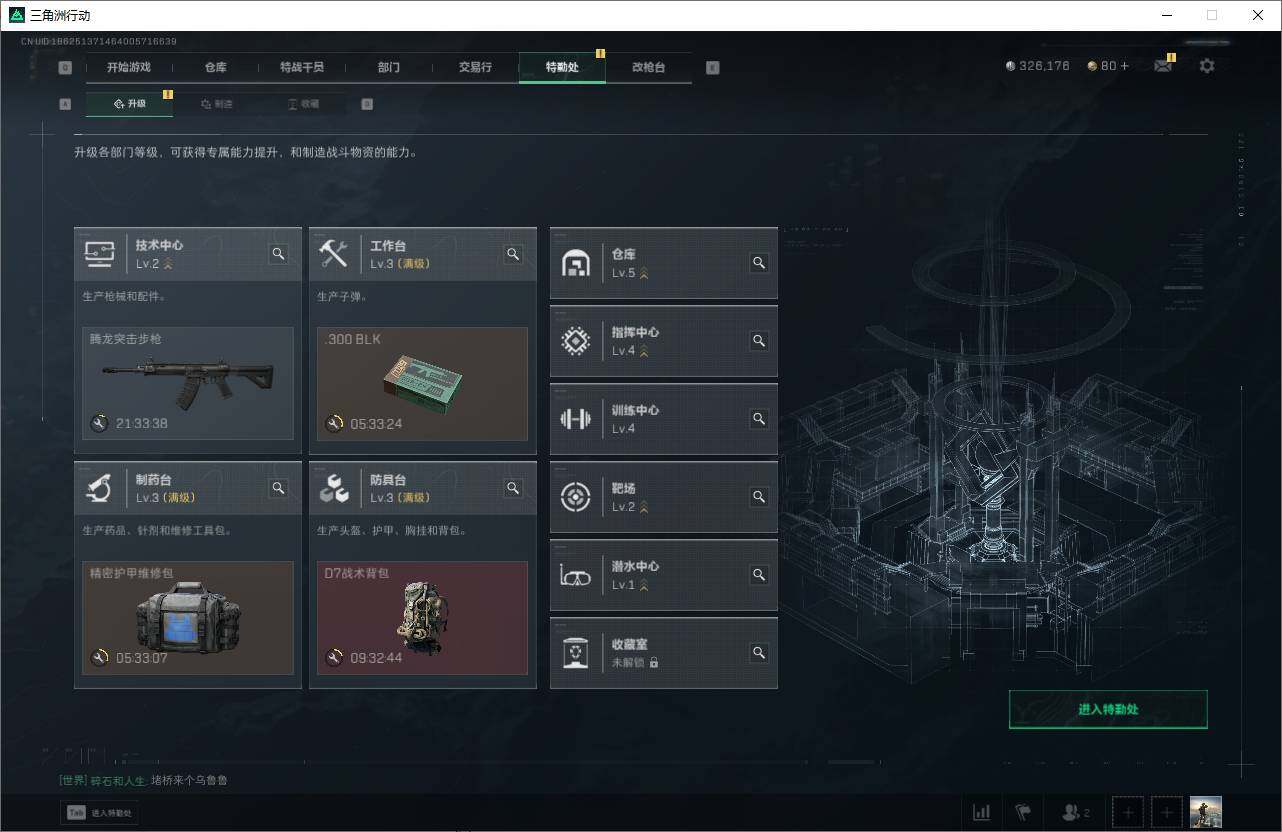
Task: Click the settings gear icon
Action: tap(1207, 65)
